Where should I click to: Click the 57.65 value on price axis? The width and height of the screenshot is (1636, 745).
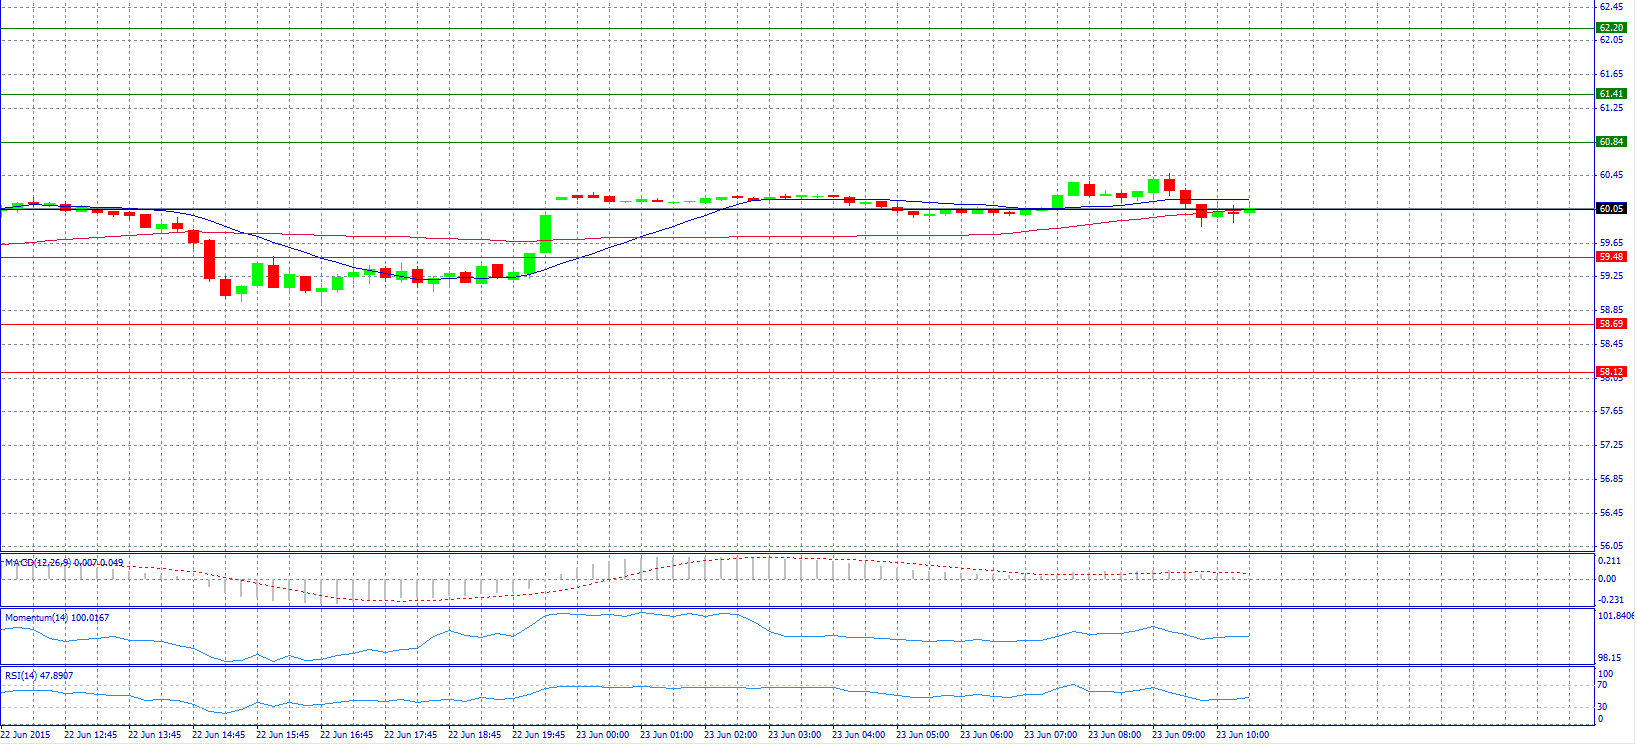(1611, 411)
